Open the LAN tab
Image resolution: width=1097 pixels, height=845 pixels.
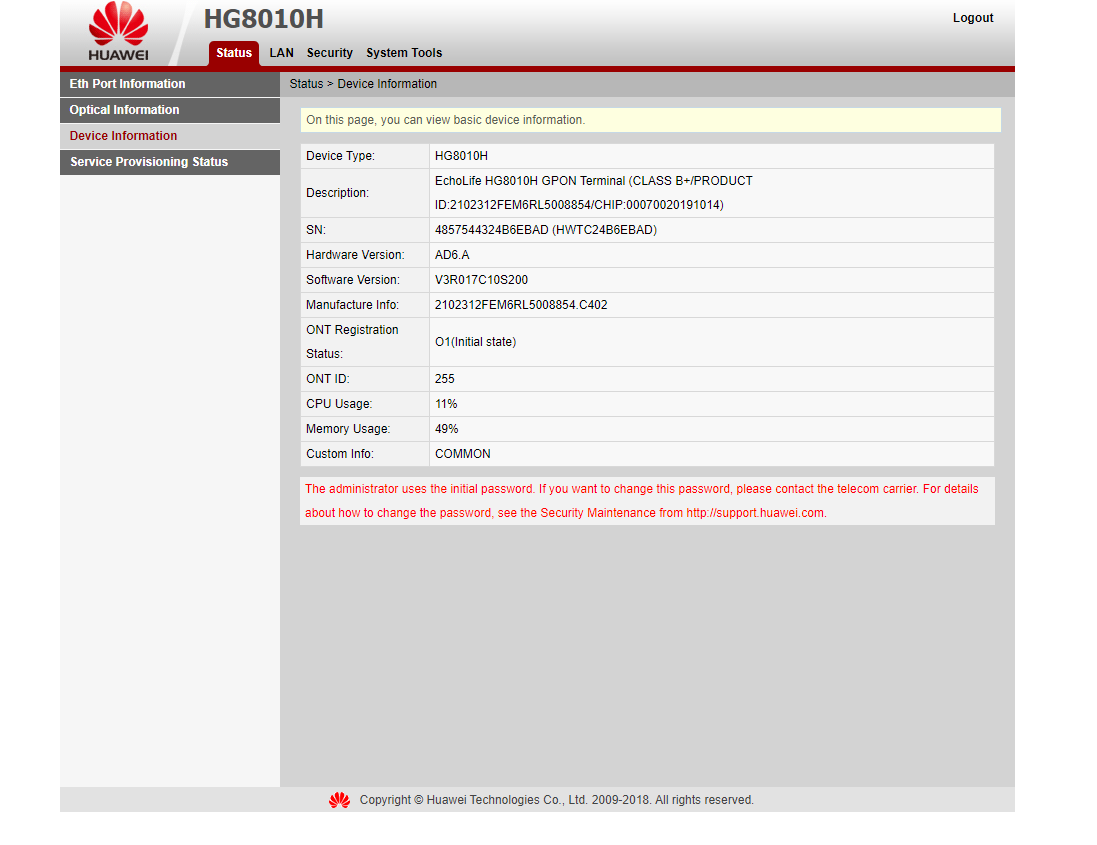coord(281,53)
